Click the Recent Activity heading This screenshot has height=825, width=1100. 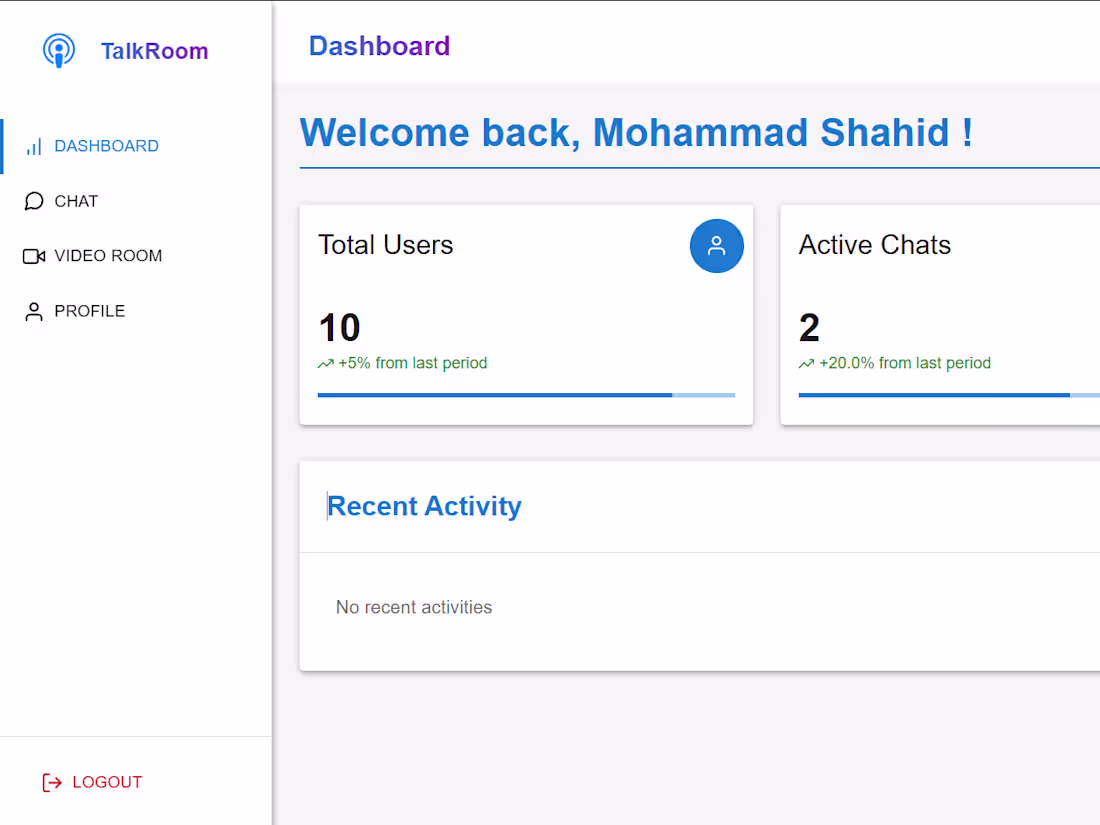[x=424, y=506]
